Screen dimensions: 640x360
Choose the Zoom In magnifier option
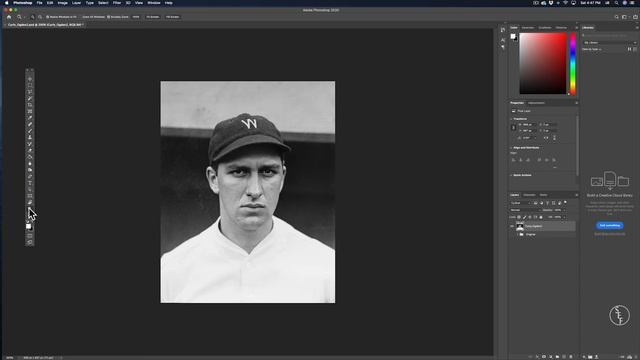32,17
